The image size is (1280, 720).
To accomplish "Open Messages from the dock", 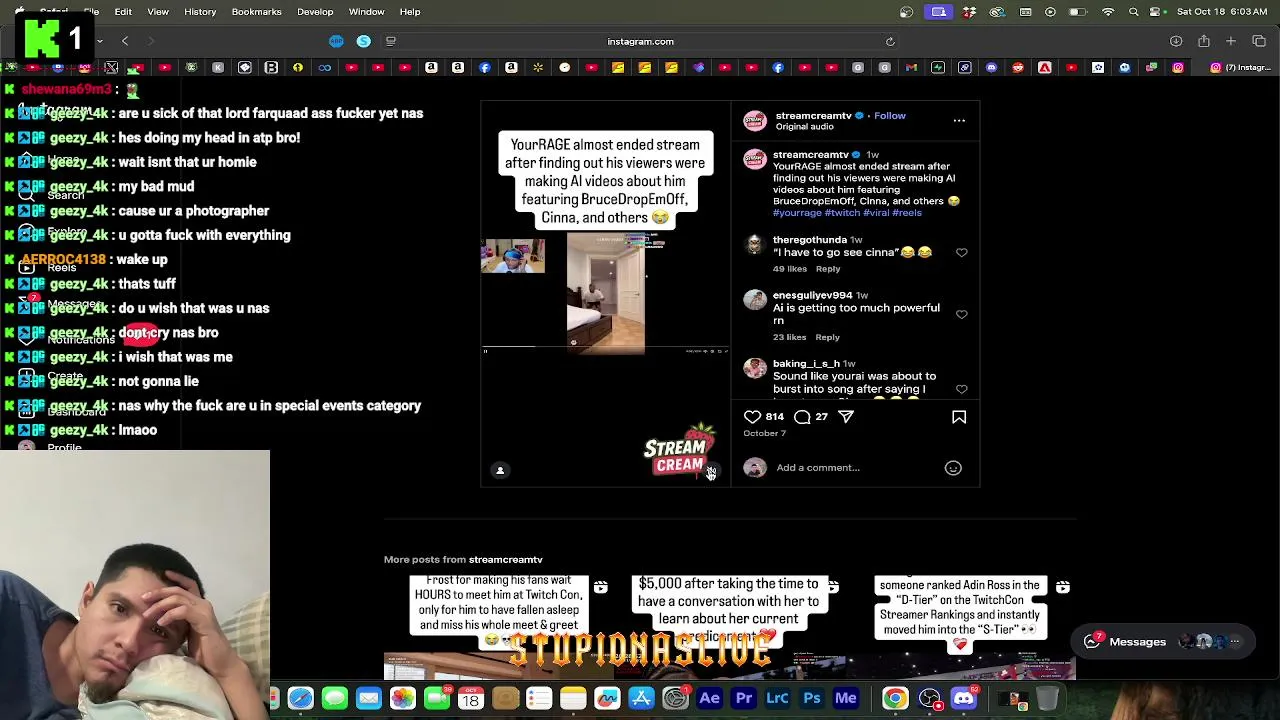I will (x=335, y=699).
